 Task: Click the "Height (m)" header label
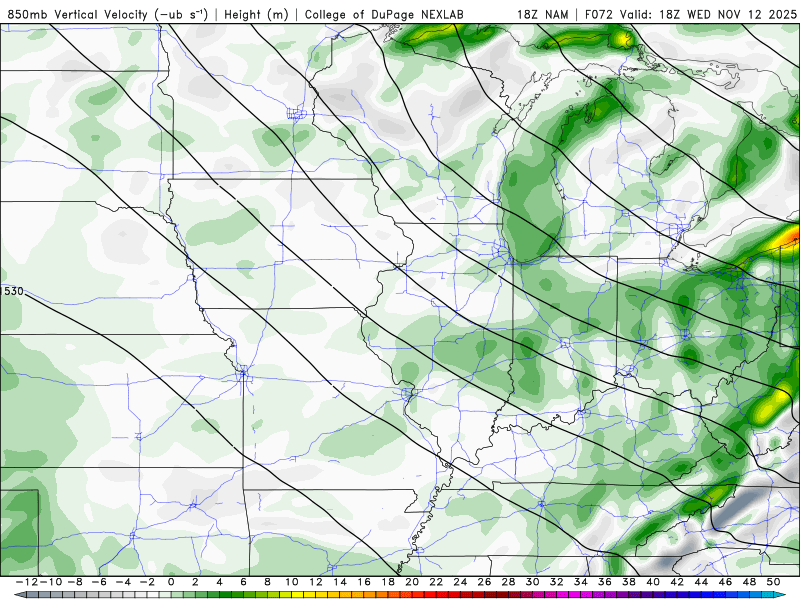(x=256, y=14)
